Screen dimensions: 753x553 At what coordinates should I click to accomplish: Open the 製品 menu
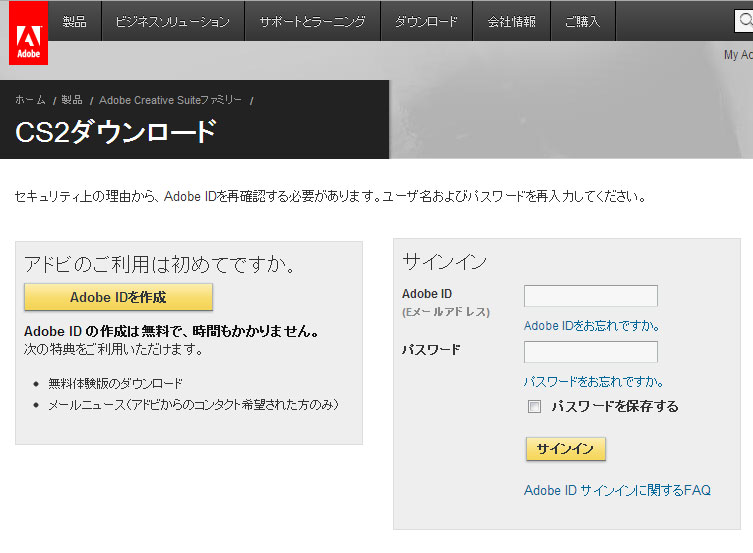[74, 21]
